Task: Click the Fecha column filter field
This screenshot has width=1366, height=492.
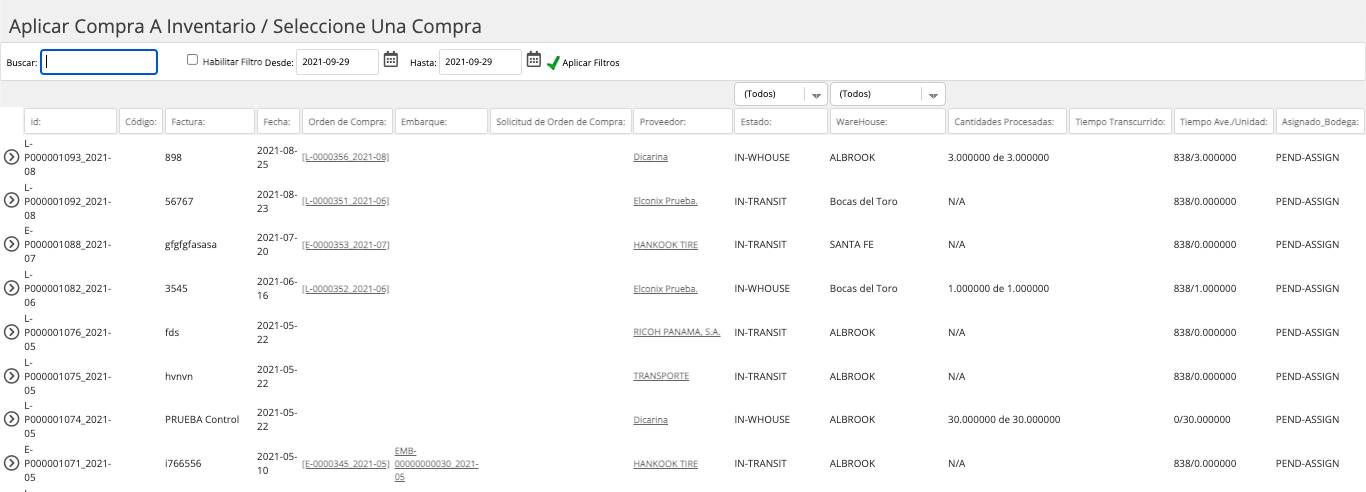Action: (x=278, y=121)
